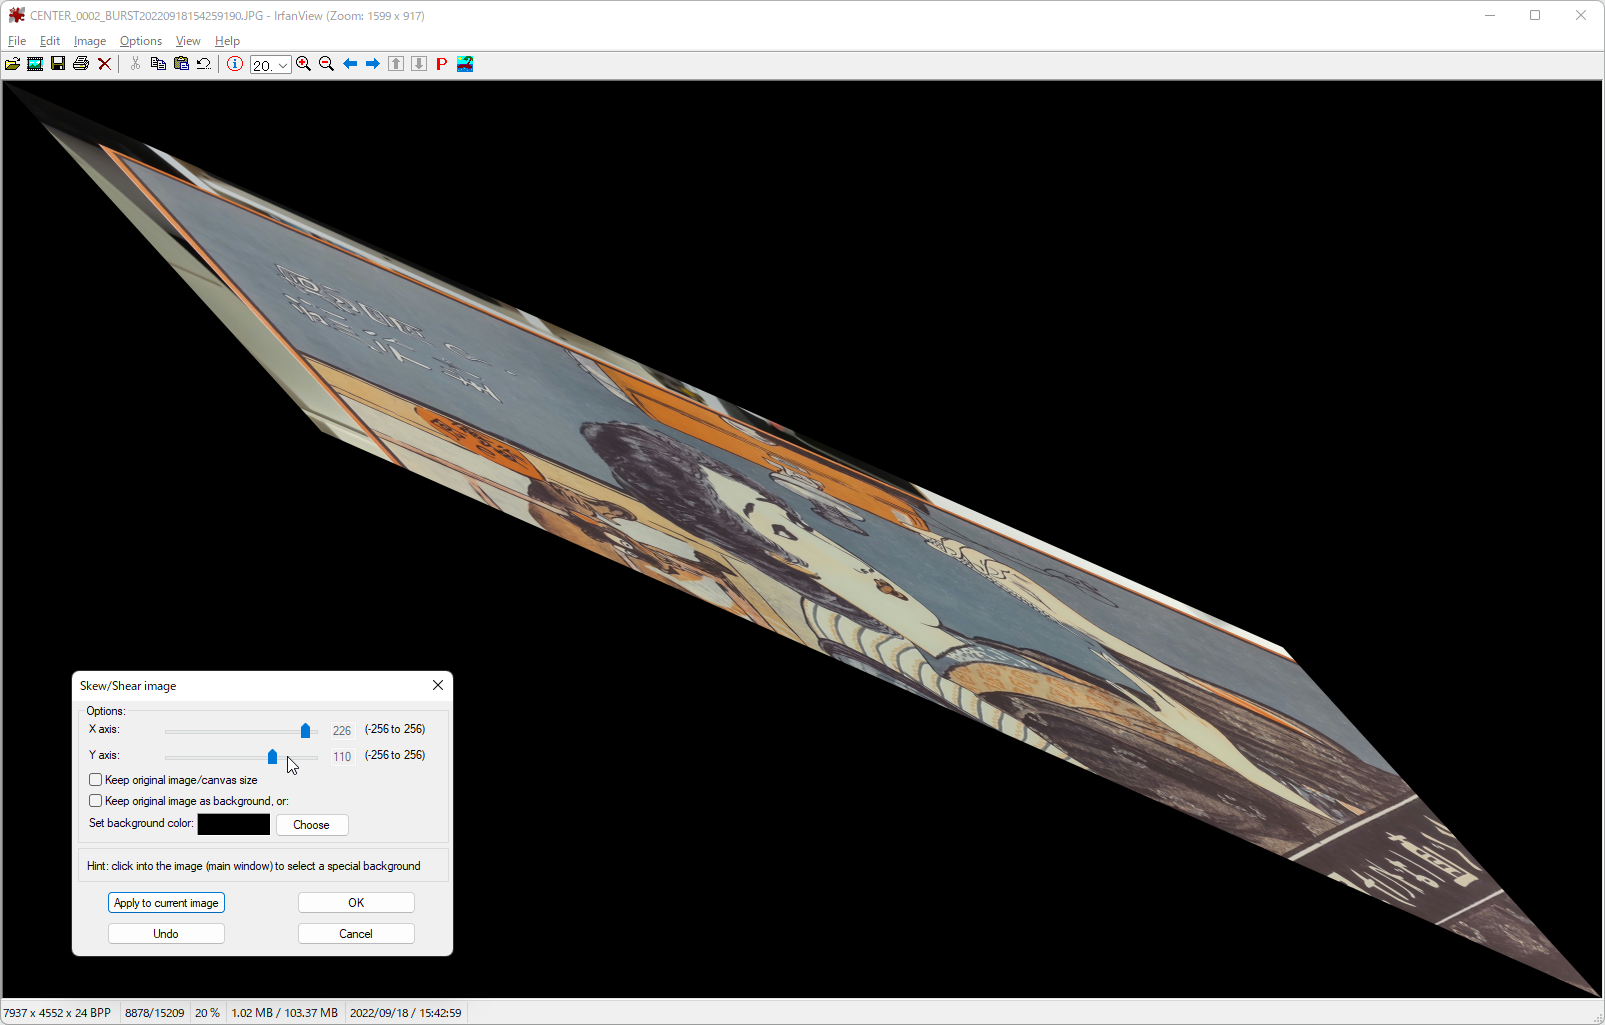Open the File menu
The width and height of the screenshot is (1605, 1025).
(x=17, y=41)
